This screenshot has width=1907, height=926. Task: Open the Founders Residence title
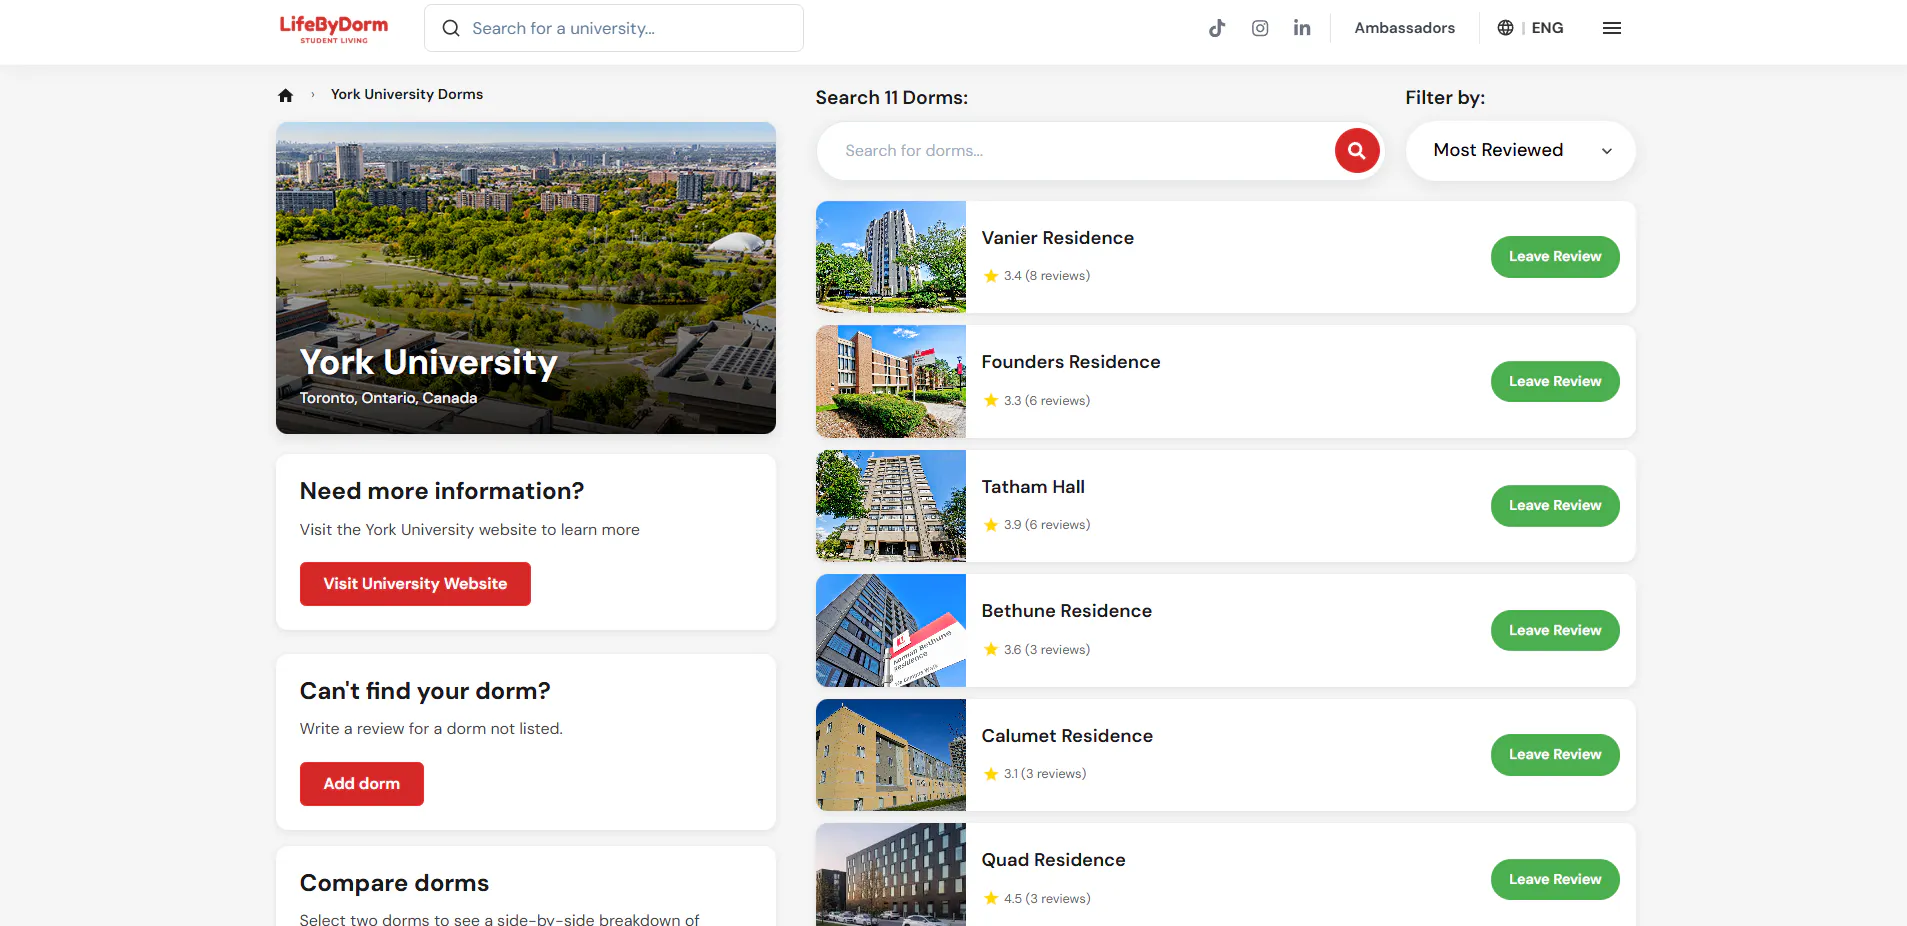coord(1071,362)
